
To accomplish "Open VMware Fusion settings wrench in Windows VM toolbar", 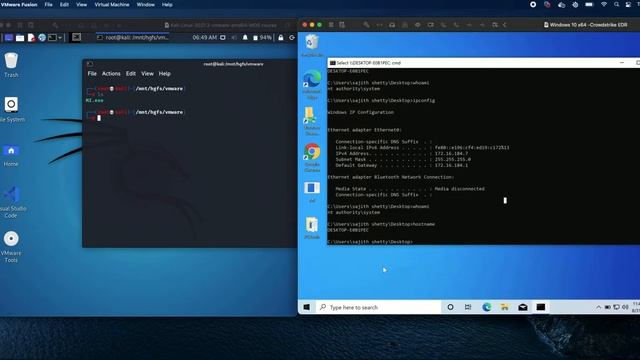I will pos(367,25).
